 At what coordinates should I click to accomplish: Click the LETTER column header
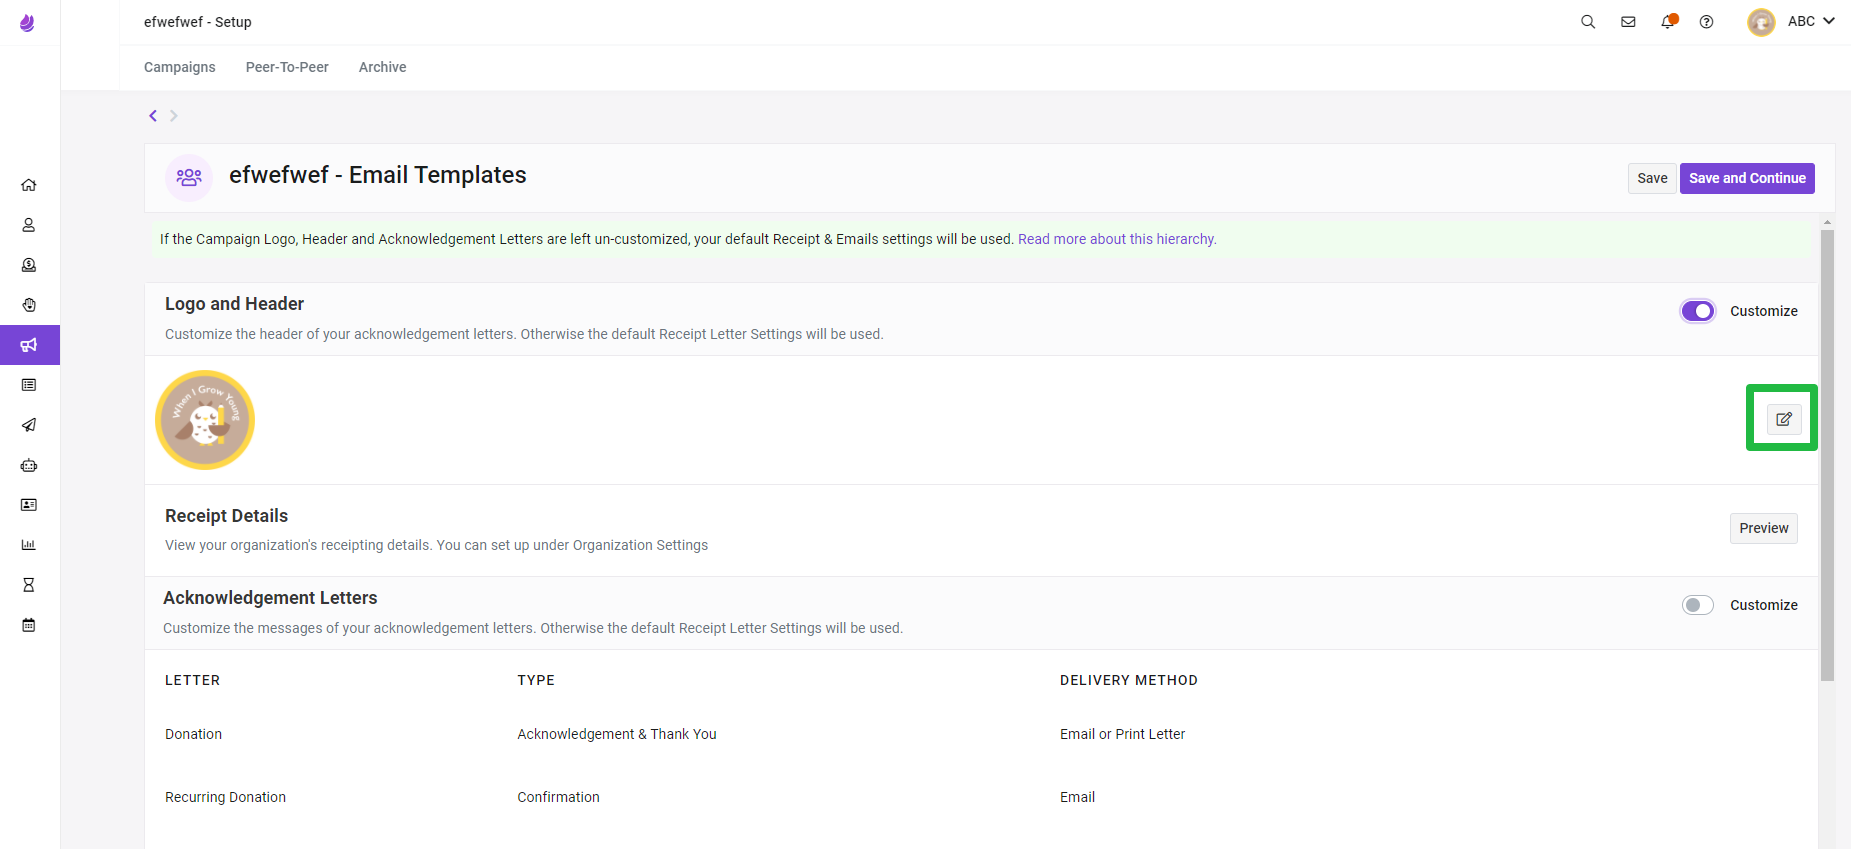click(192, 680)
